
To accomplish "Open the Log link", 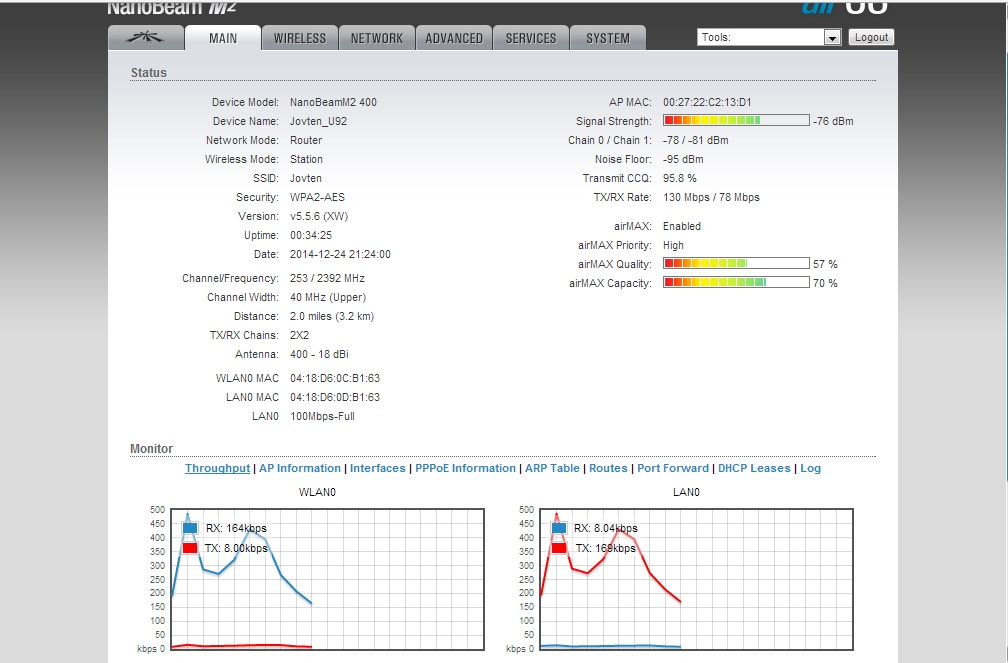I will (x=810, y=468).
